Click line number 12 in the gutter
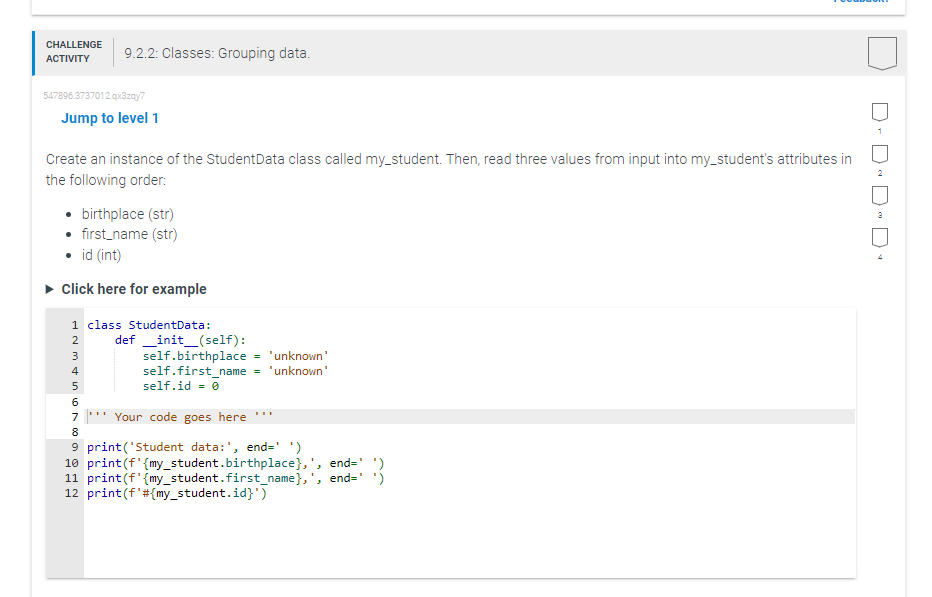 click(x=71, y=493)
